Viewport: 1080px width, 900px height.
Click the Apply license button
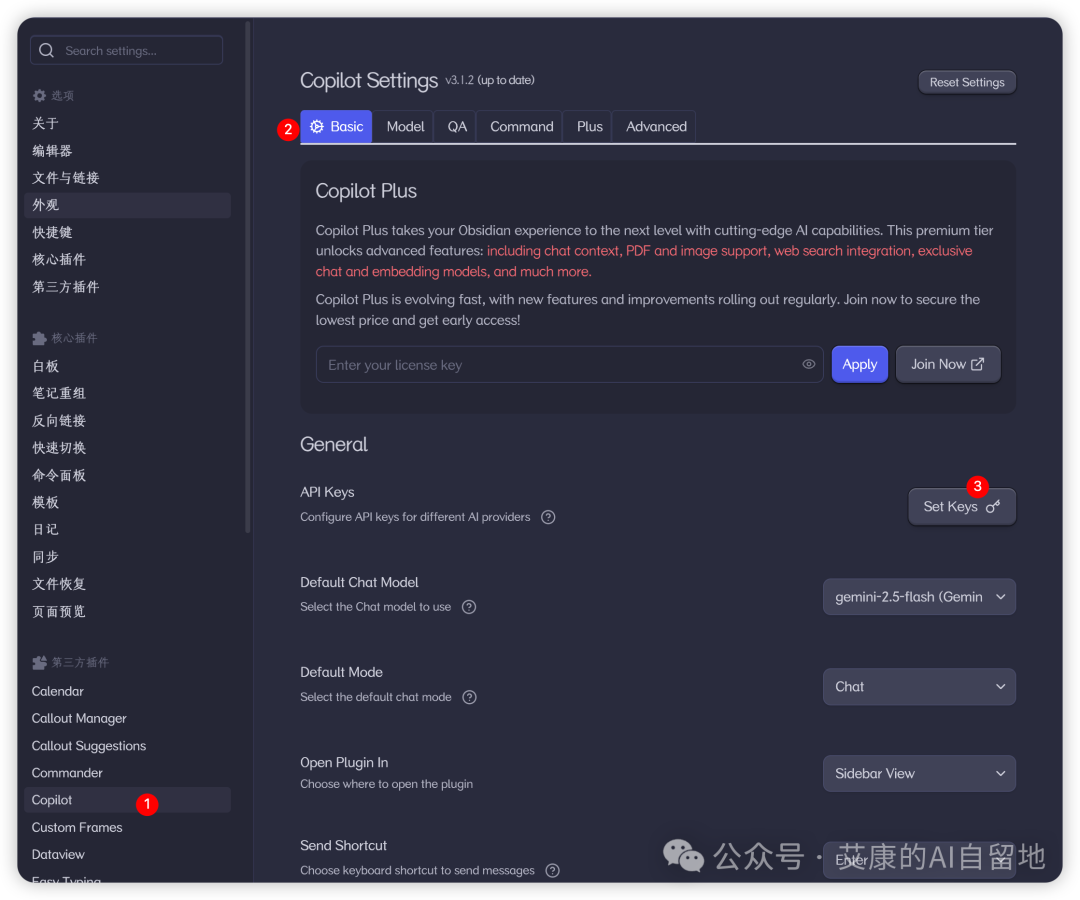pos(860,364)
